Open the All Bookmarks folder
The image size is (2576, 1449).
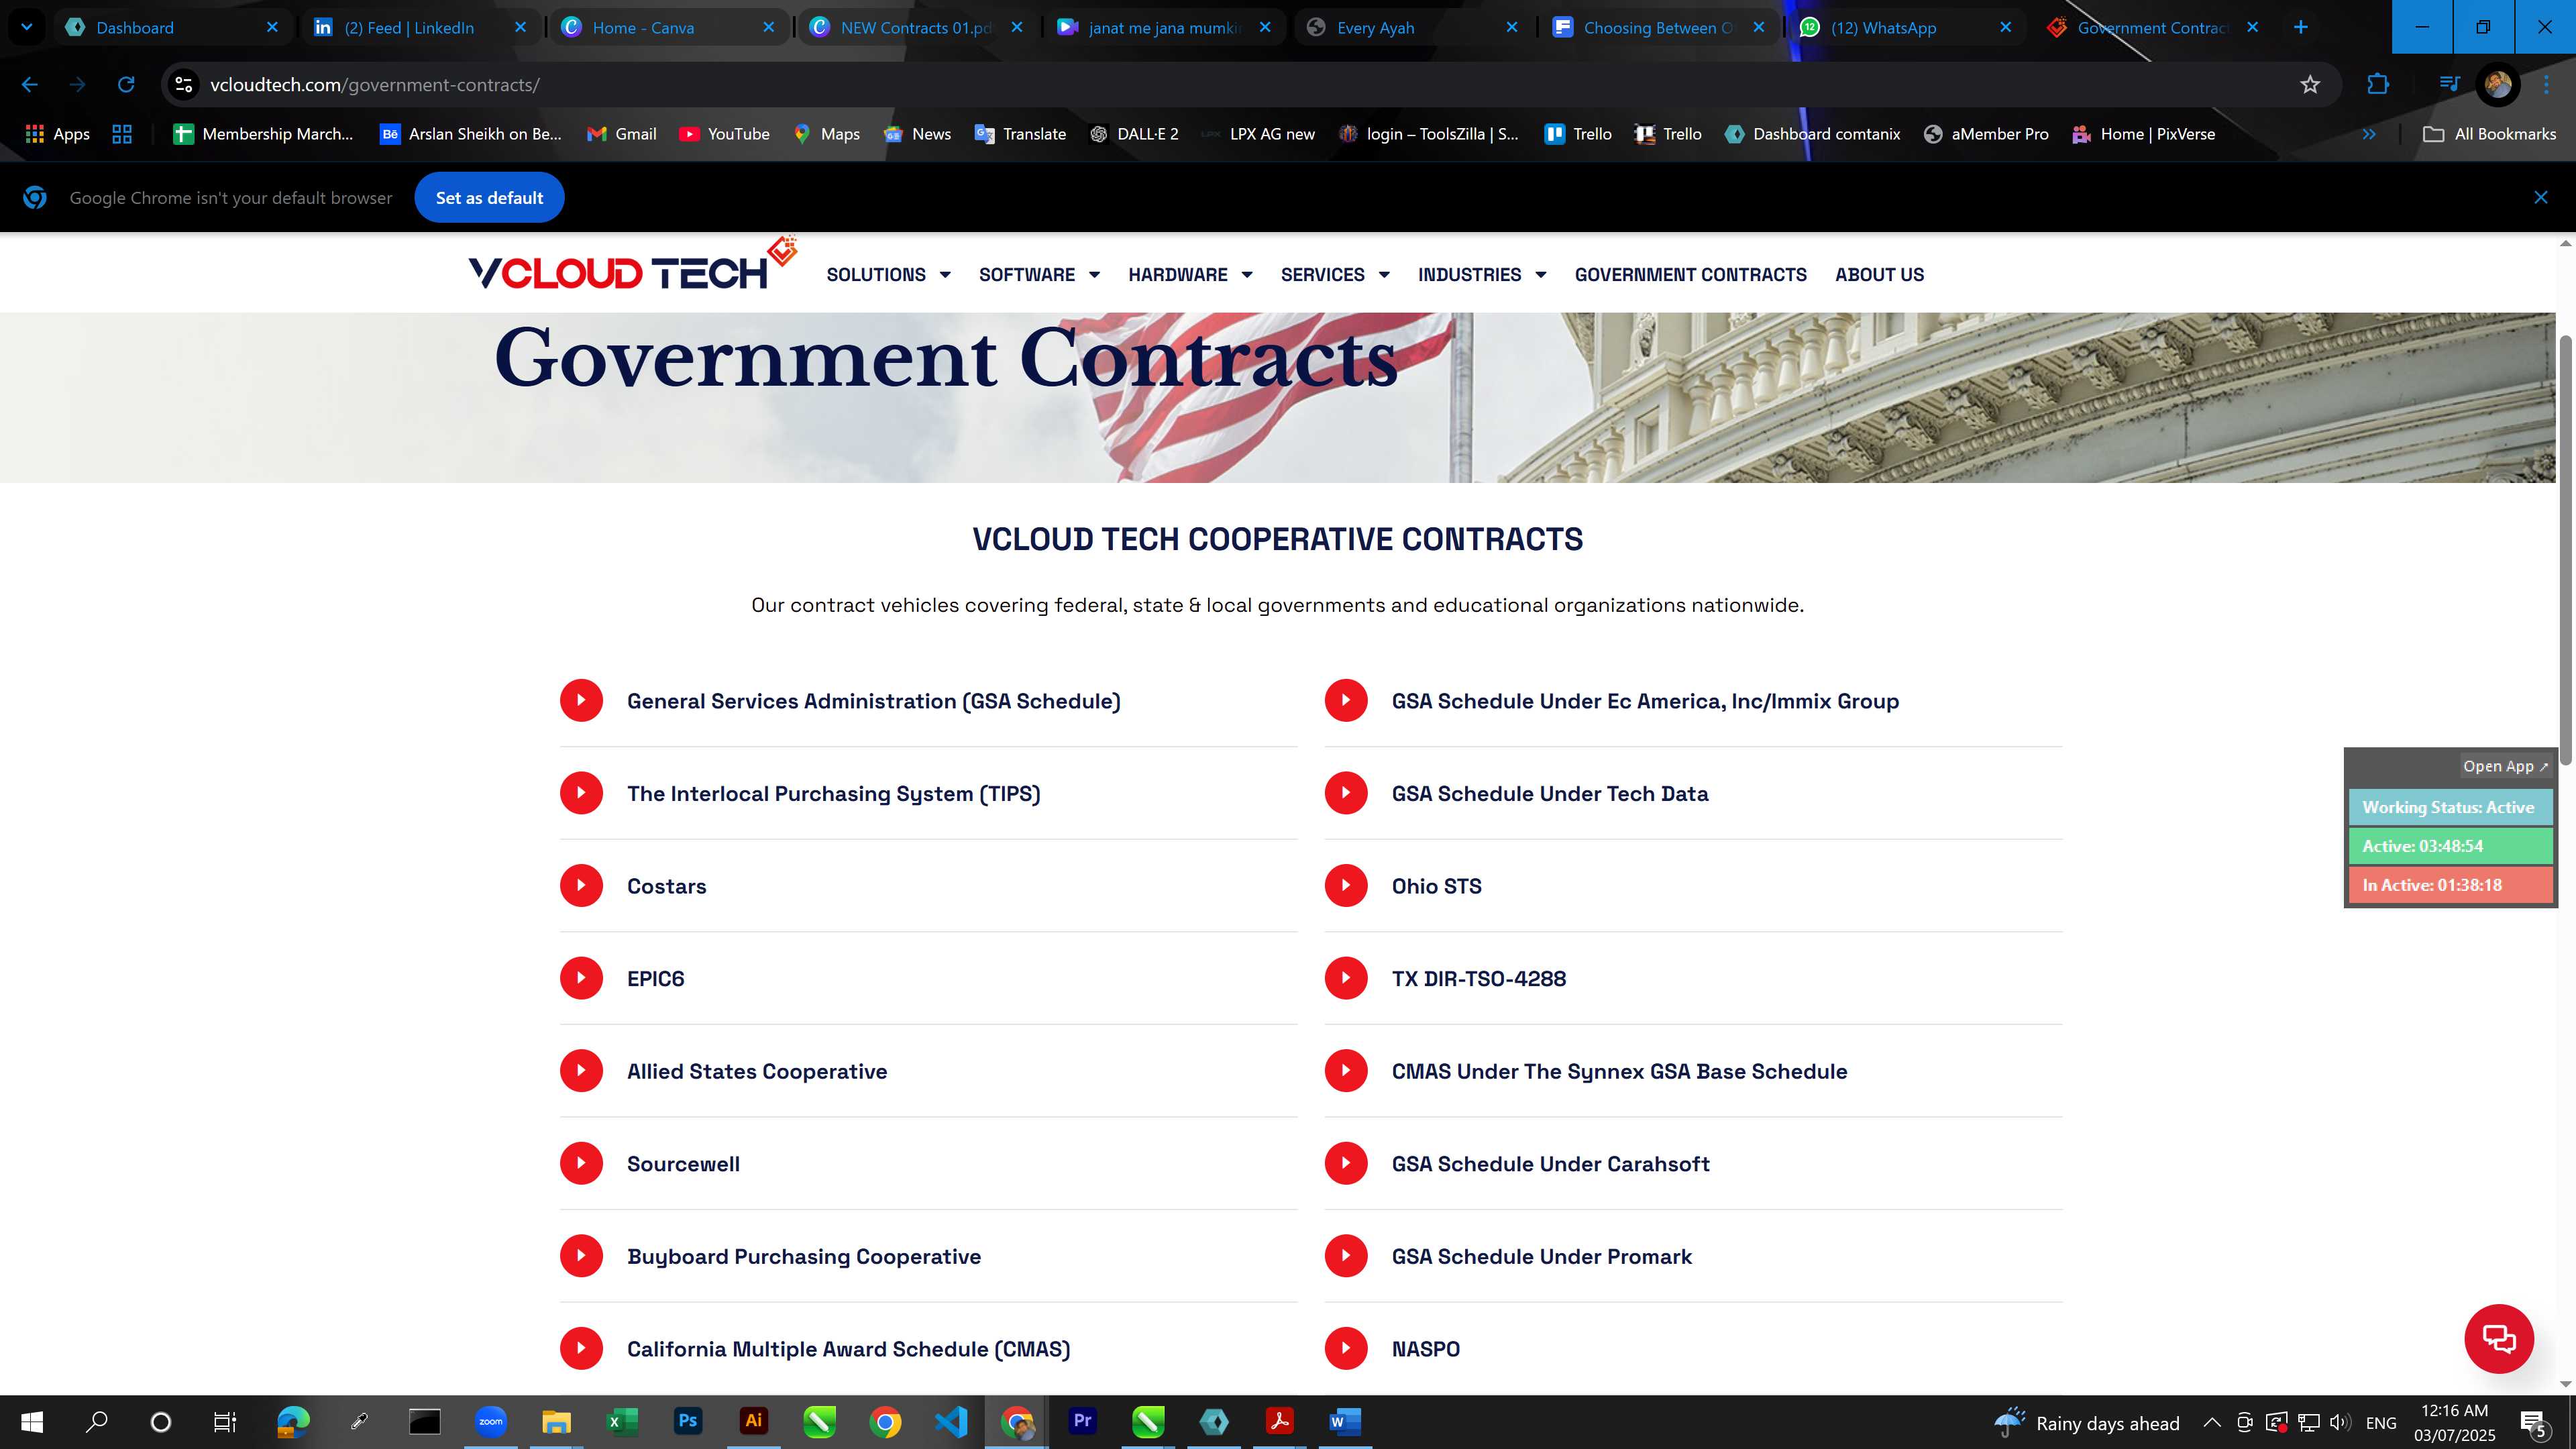pyautogui.click(x=2489, y=134)
